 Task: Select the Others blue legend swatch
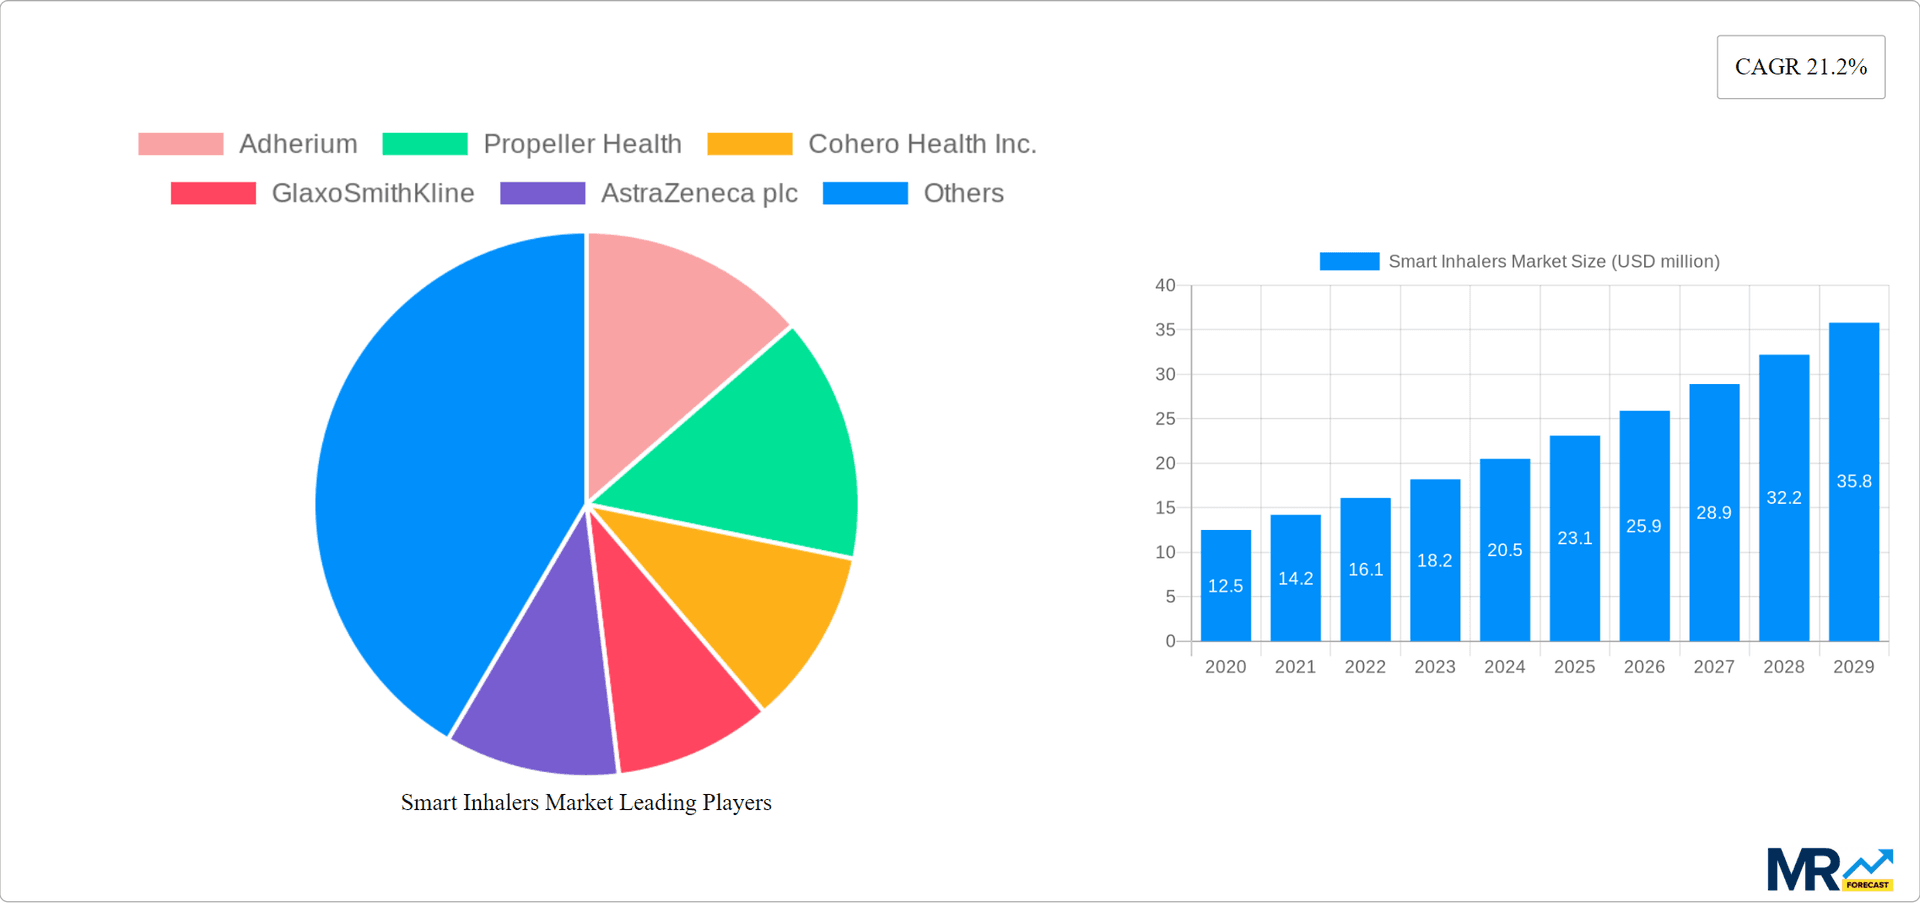865,192
